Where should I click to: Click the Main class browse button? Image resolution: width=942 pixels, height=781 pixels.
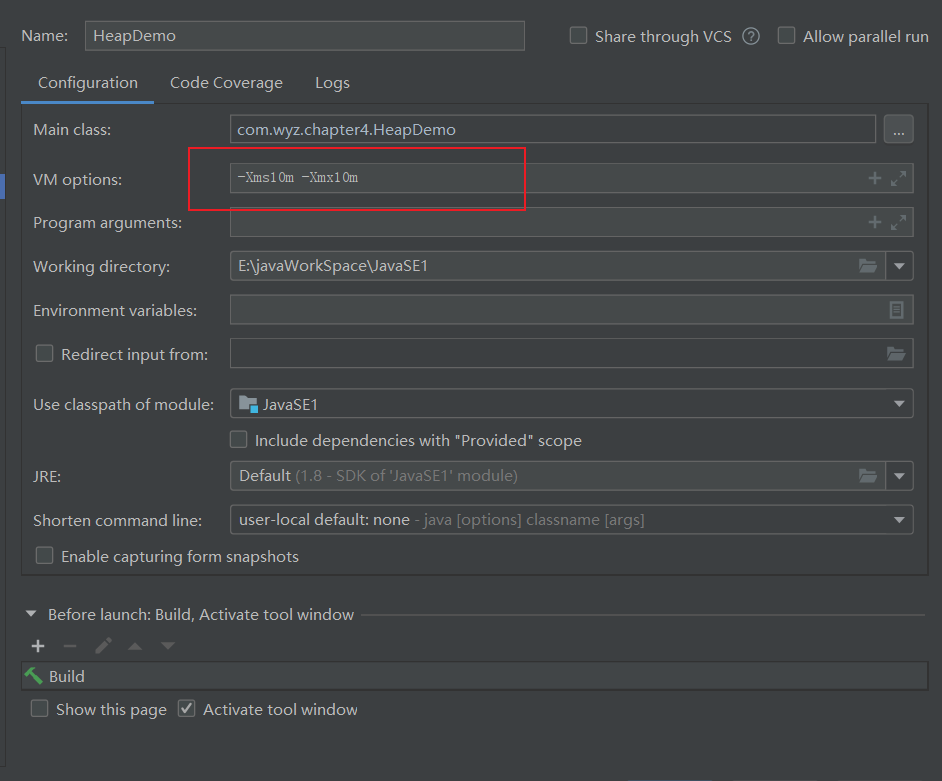898,129
